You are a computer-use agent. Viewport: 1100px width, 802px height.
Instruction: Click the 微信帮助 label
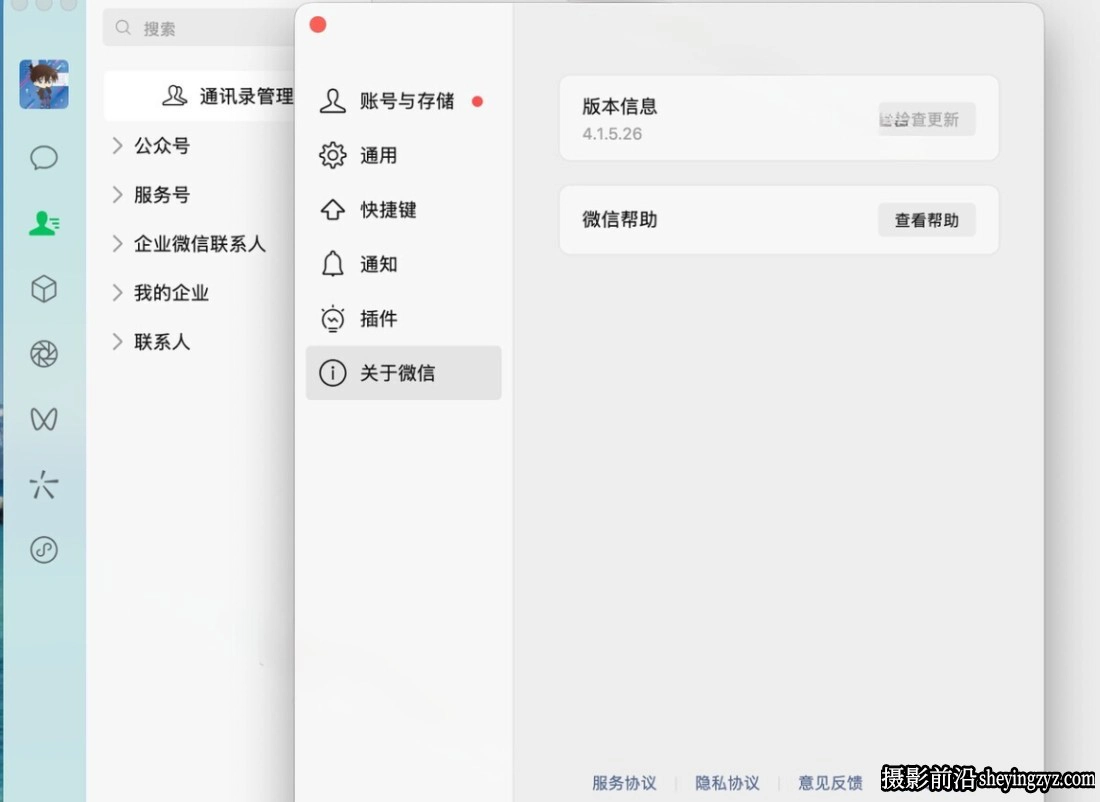619,220
